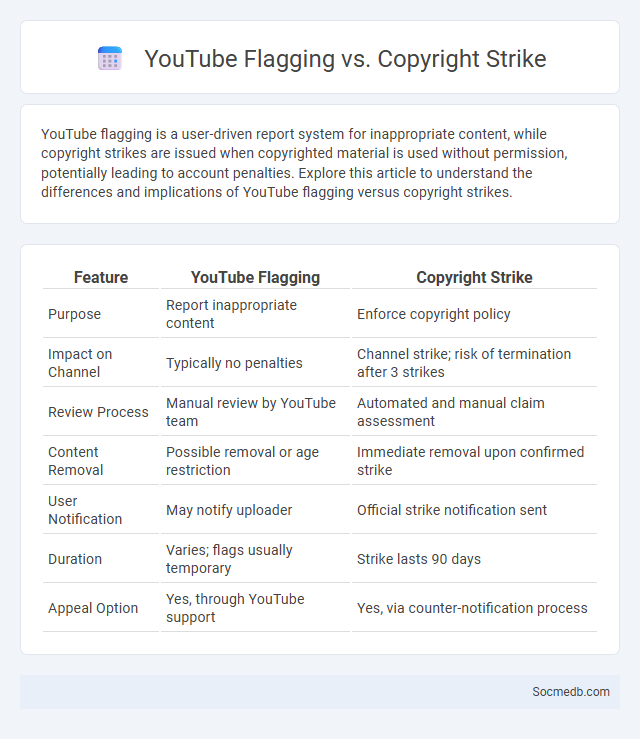Screen dimensions: 640x739
Task: Click the 'Purpose' row label
Action: (74, 314)
